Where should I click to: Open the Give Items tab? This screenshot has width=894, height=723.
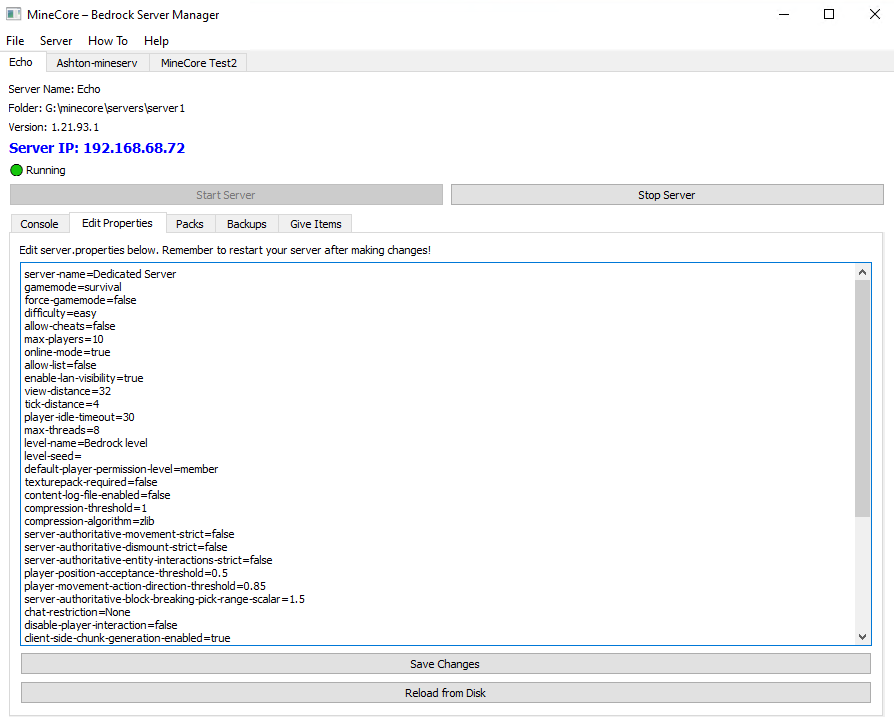click(x=315, y=224)
